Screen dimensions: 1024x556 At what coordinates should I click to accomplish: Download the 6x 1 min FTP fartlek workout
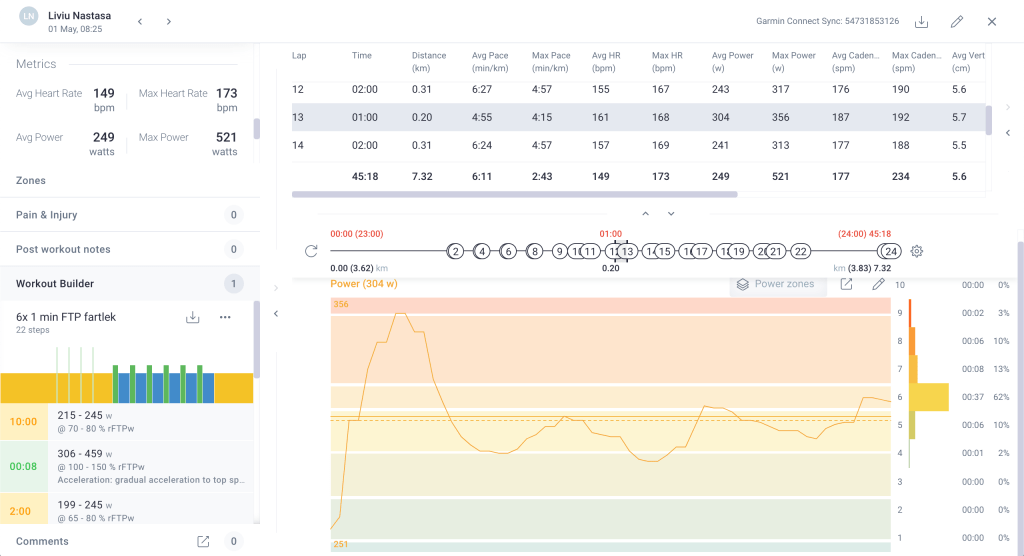[193, 317]
